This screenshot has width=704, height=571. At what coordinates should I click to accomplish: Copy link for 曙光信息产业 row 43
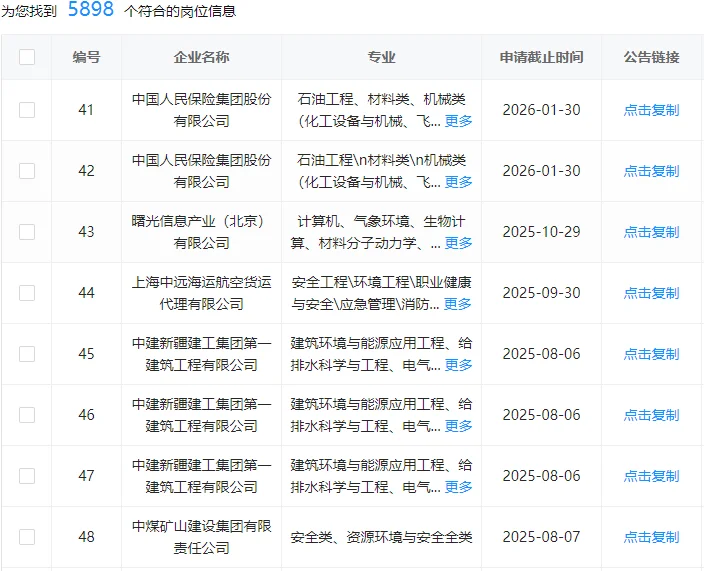point(651,232)
